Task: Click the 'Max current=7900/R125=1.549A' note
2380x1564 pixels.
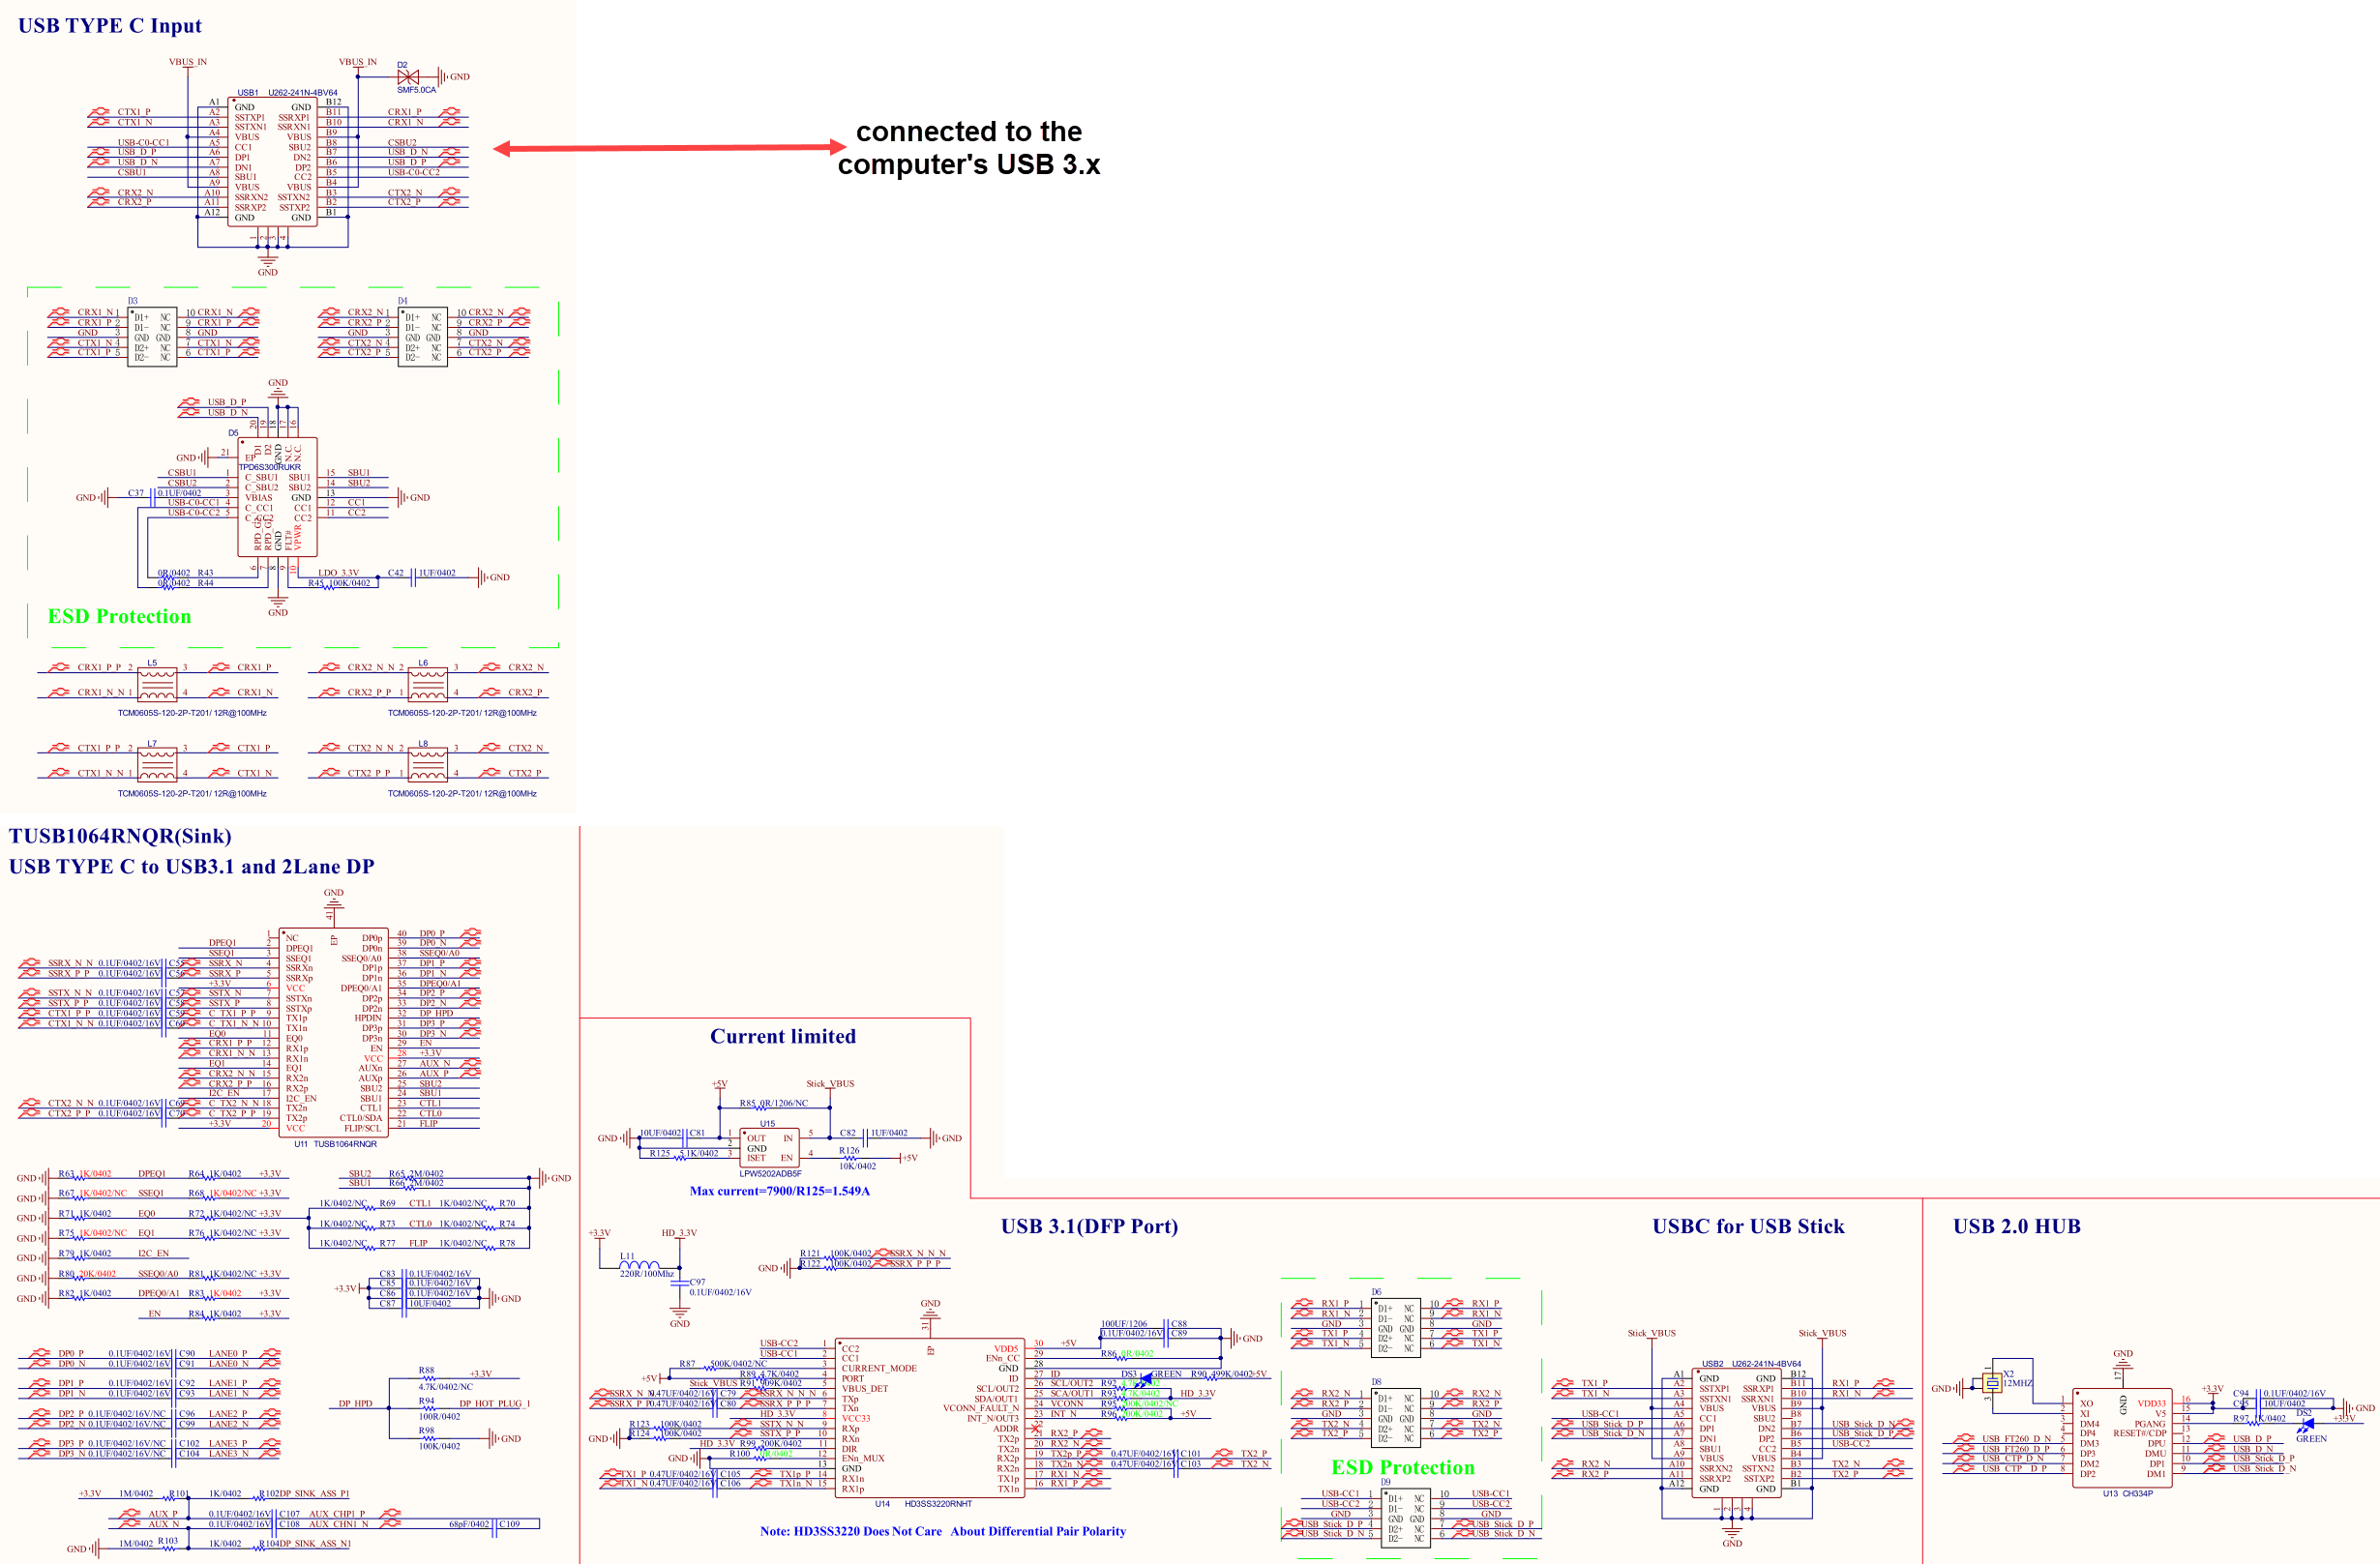Action: [x=779, y=1191]
